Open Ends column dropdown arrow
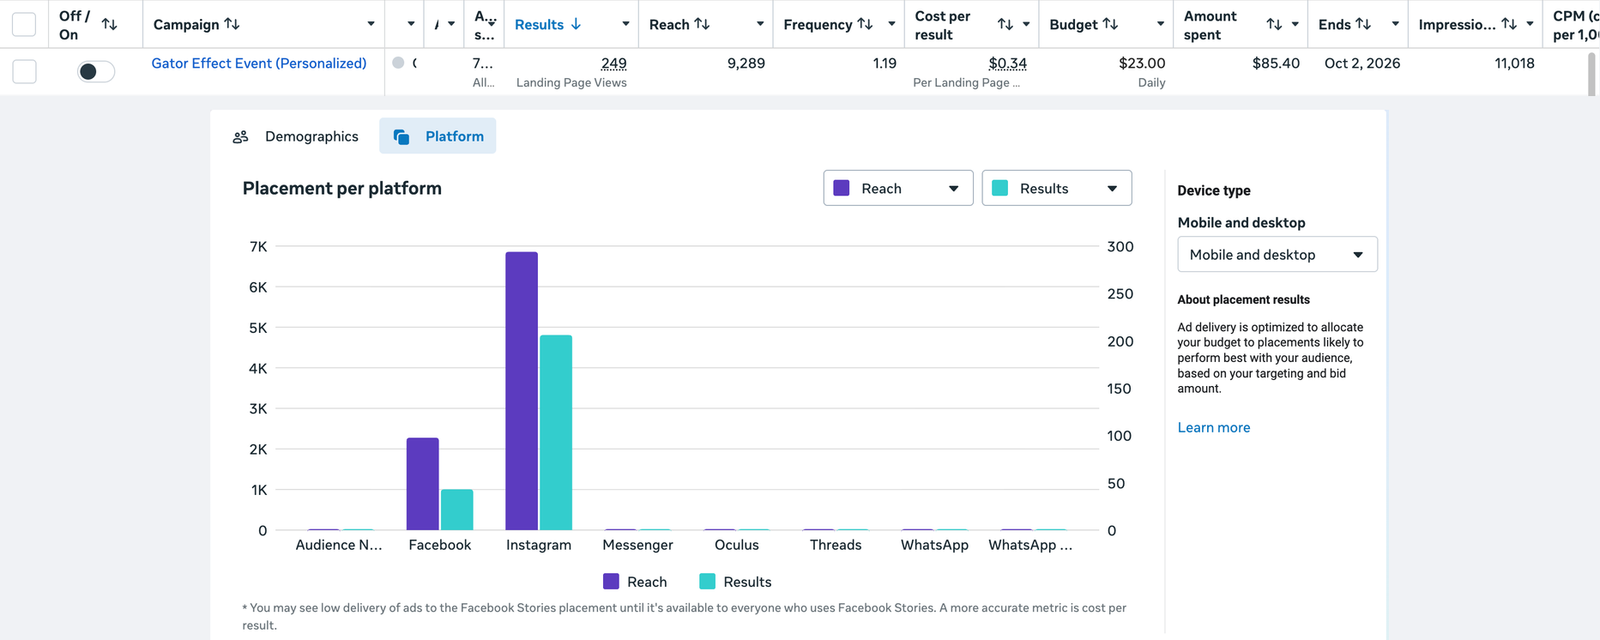1600x640 pixels. click(1395, 24)
